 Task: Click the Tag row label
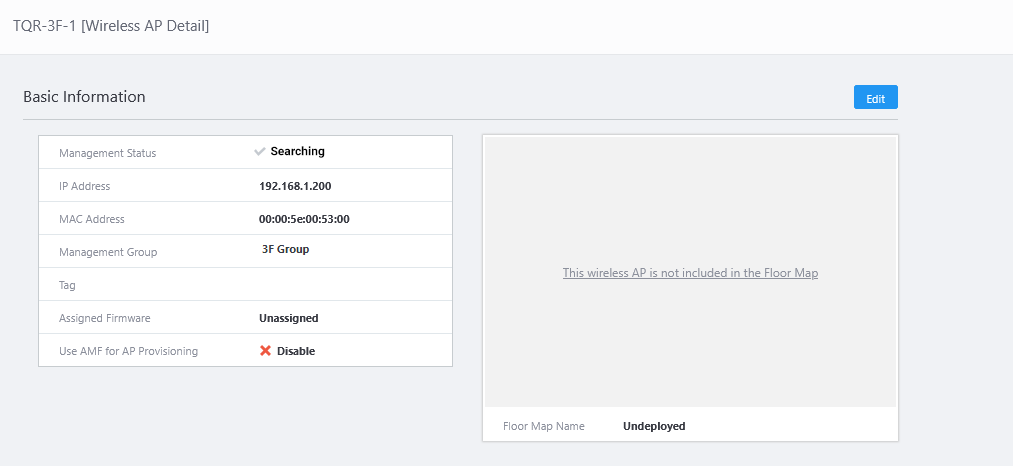(x=67, y=285)
